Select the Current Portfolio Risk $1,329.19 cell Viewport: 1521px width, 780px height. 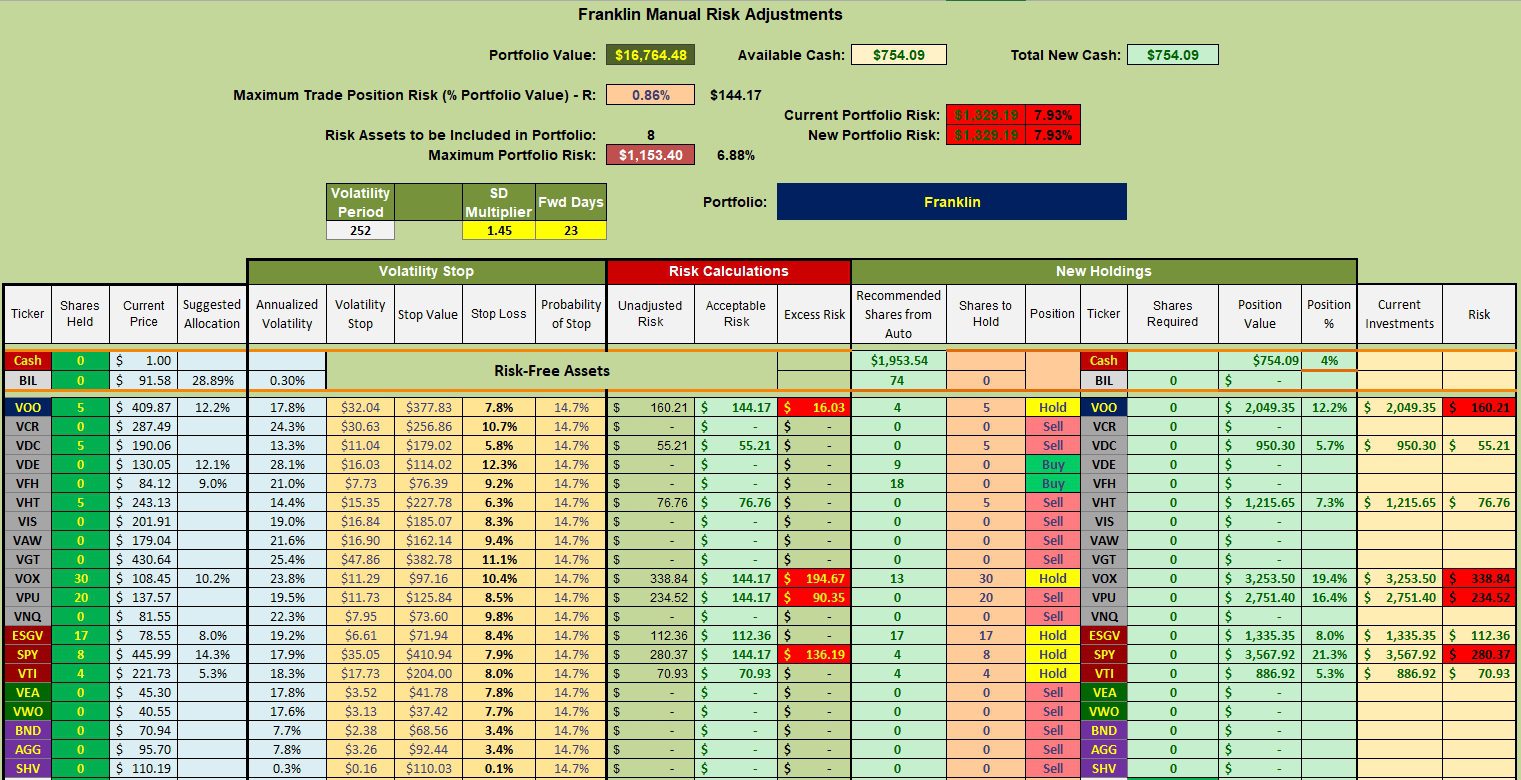pyautogui.click(x=986, y=115)
